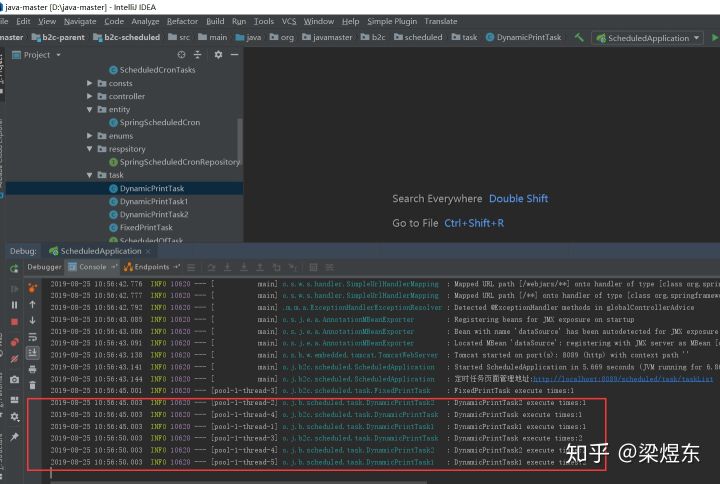The width and height of the screenshot is (720, 484).
Task: Click the Force Step Into icon
Action: [244, 267]
